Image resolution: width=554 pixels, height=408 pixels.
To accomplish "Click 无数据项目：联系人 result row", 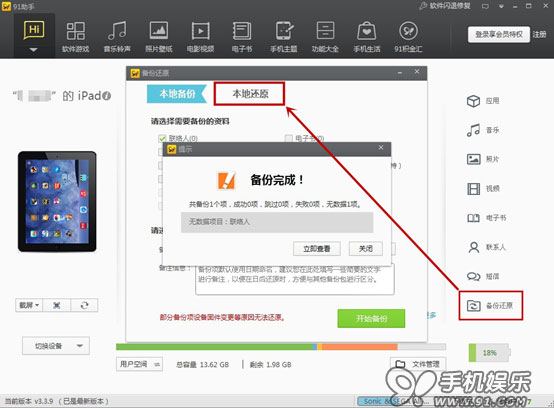I will 277,222.
